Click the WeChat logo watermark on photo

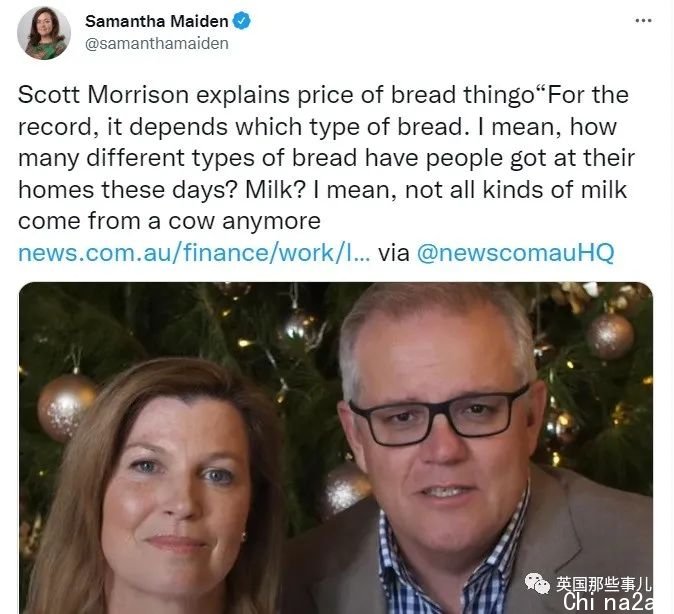click(x=537, y=583)
